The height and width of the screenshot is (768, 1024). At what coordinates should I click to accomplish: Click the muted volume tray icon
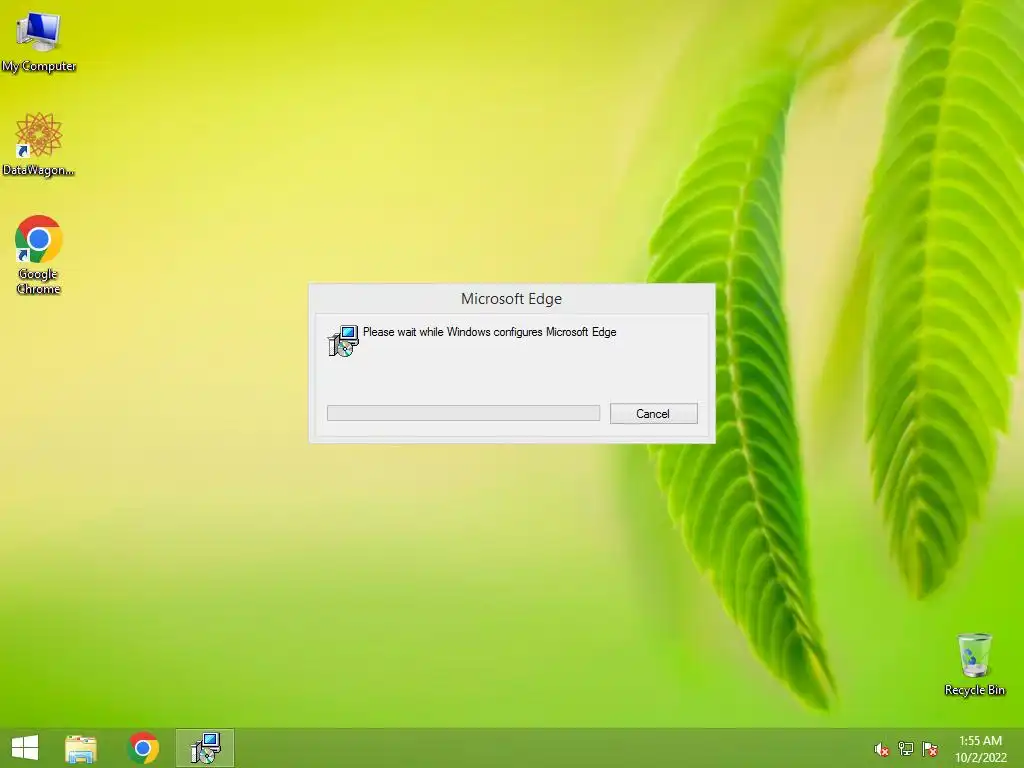pos(881,749)
